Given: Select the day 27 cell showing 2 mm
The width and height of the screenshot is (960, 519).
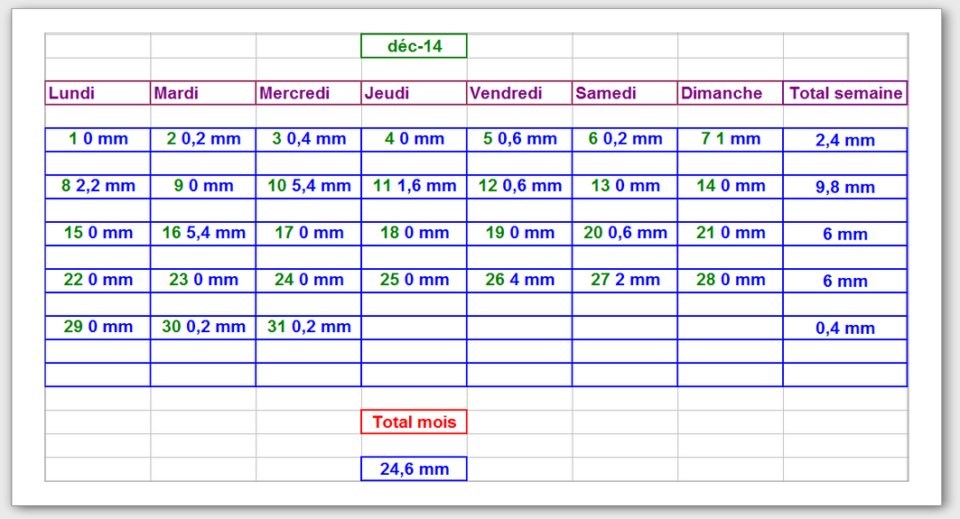Looking at the screenshot, I should click(x=625, y=280).
